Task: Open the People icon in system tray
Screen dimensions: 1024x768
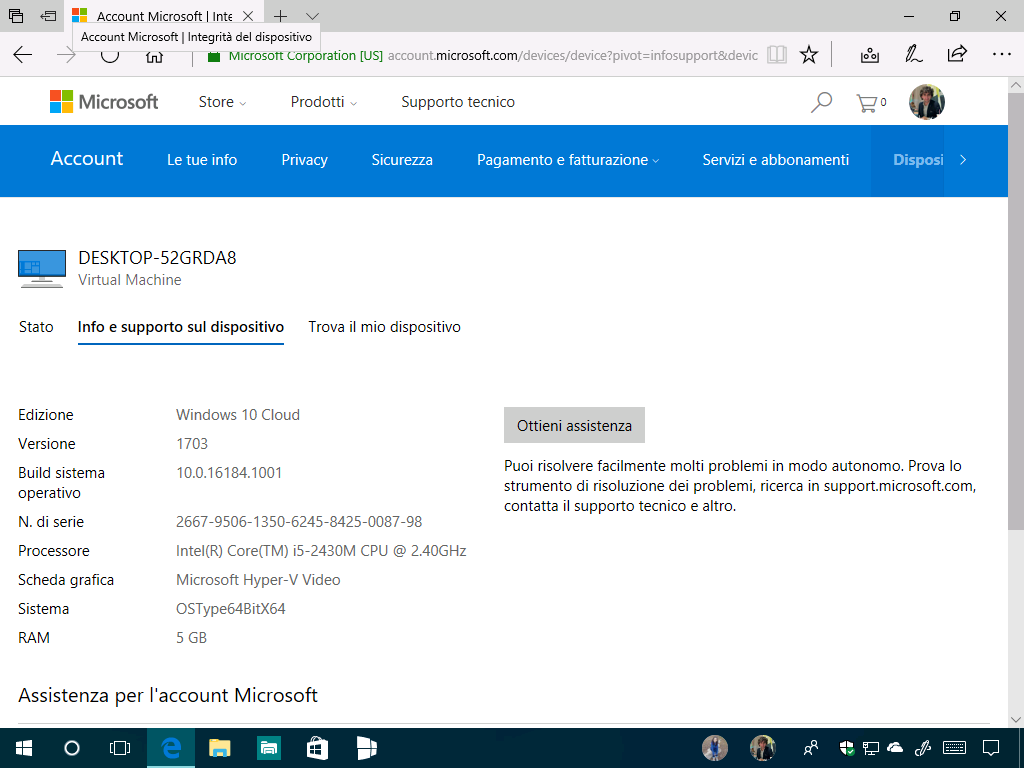Action: 811,748
